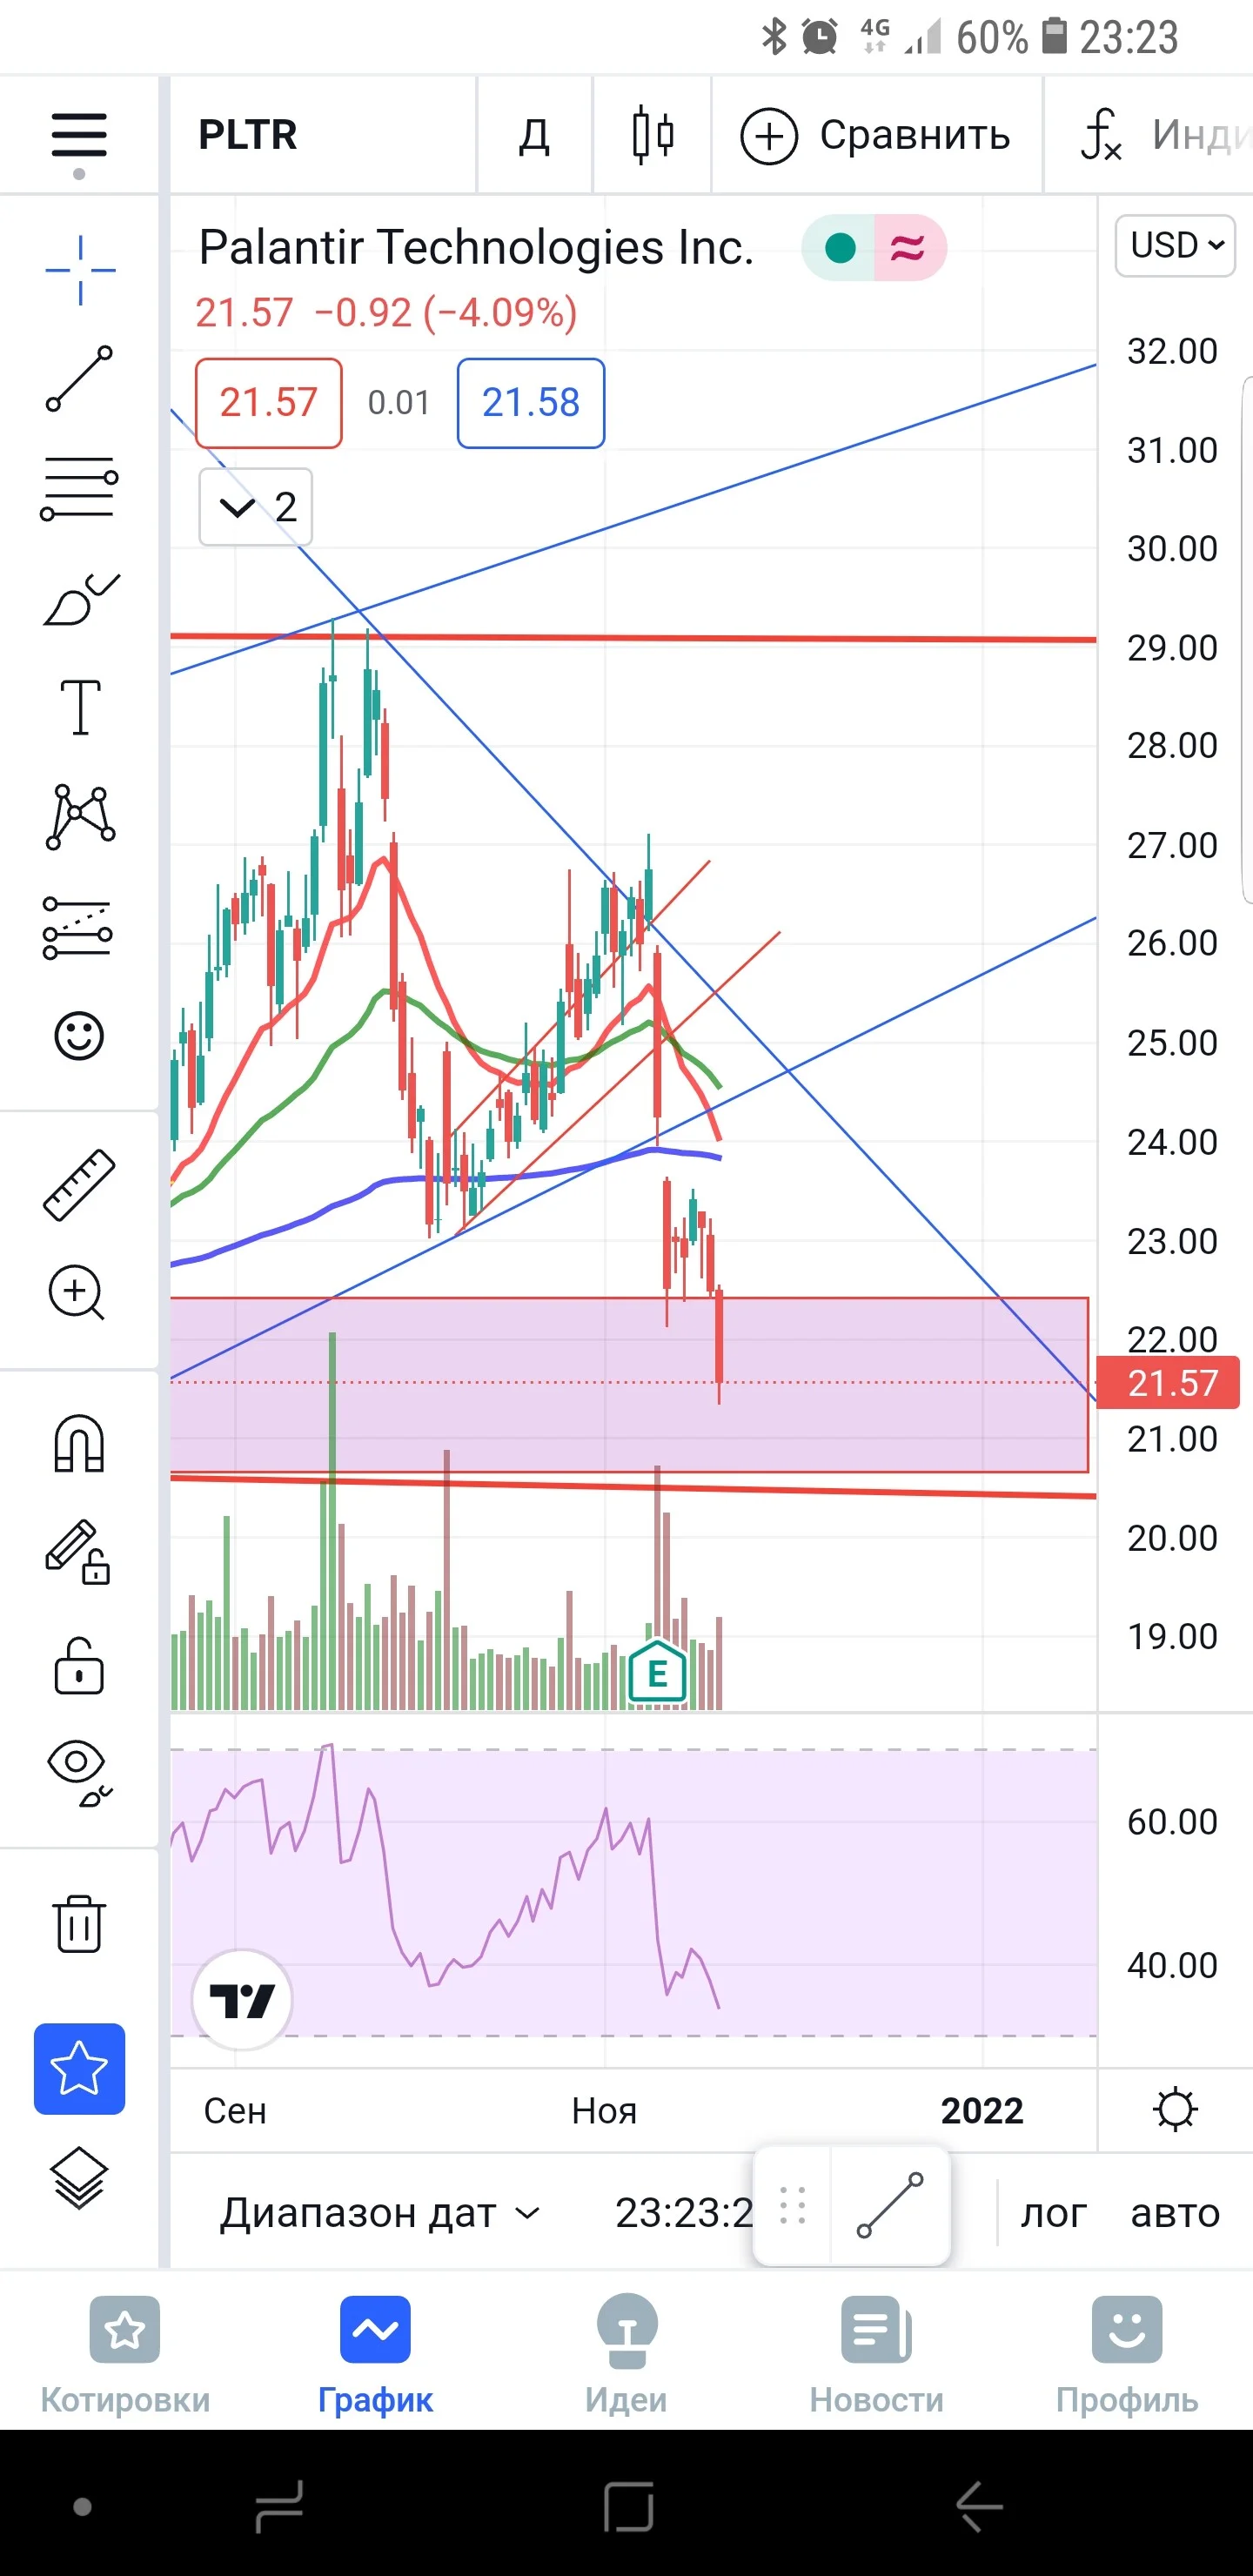Delete drawings with trash icon
The height and width of the screenshot is (2576, 1253).
79,1923
